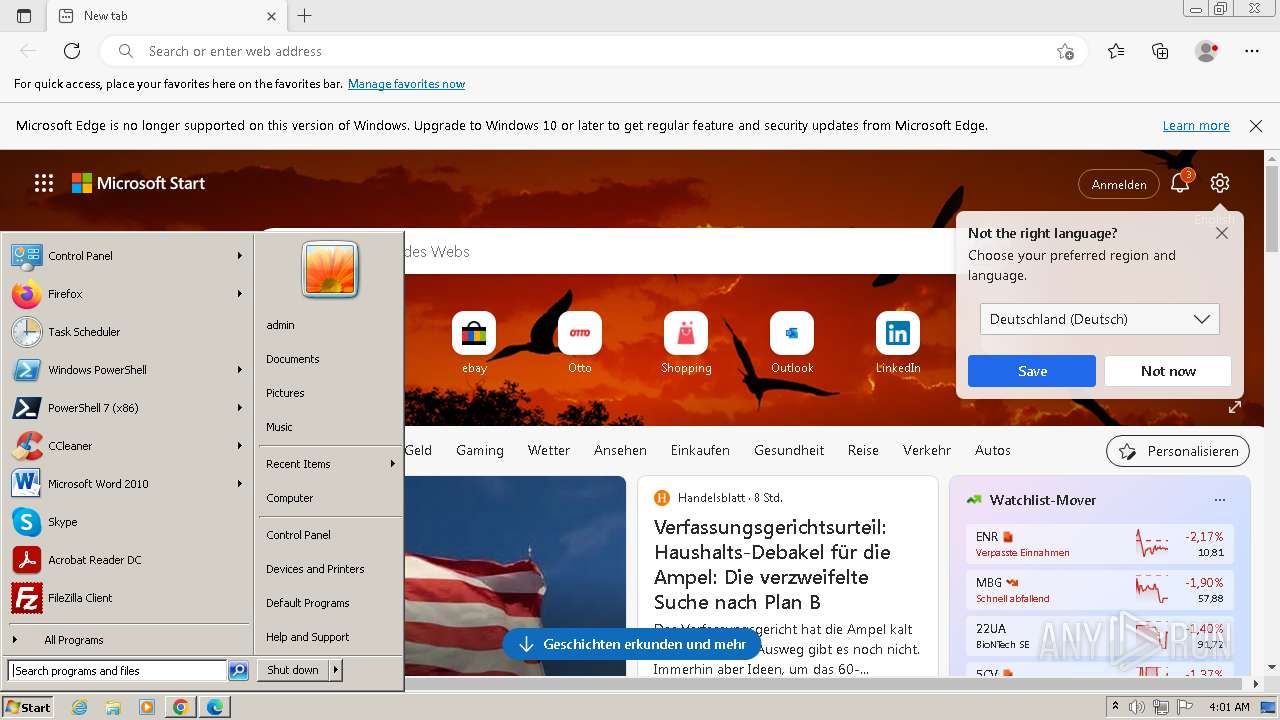
Task: Open the Edge profile avatar
Action: 1206,51
